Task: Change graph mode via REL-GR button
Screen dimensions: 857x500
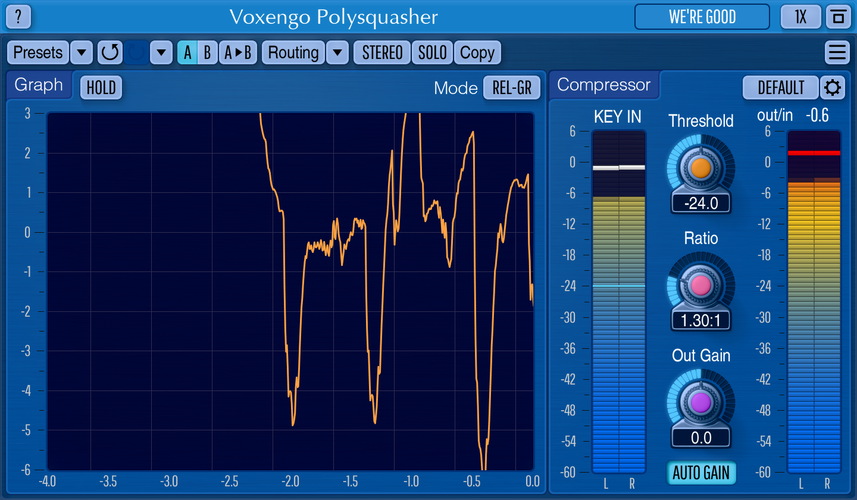Action: click(x=512, y=87)
